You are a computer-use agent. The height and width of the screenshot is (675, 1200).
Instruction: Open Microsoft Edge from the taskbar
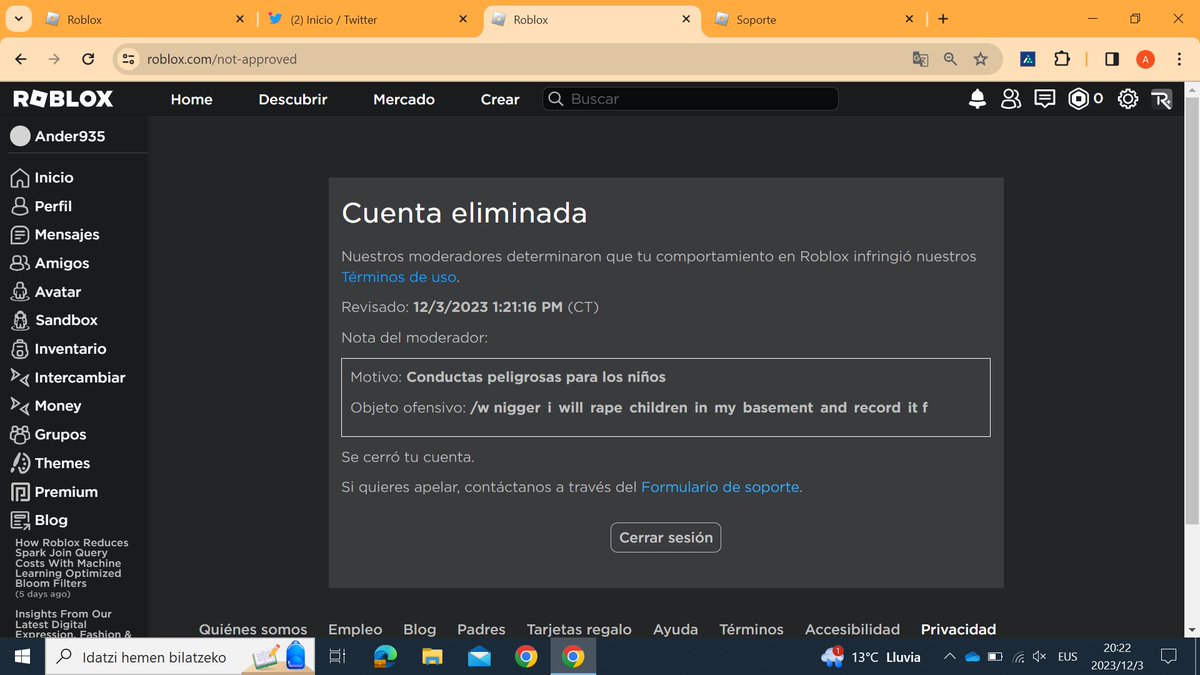385,657
